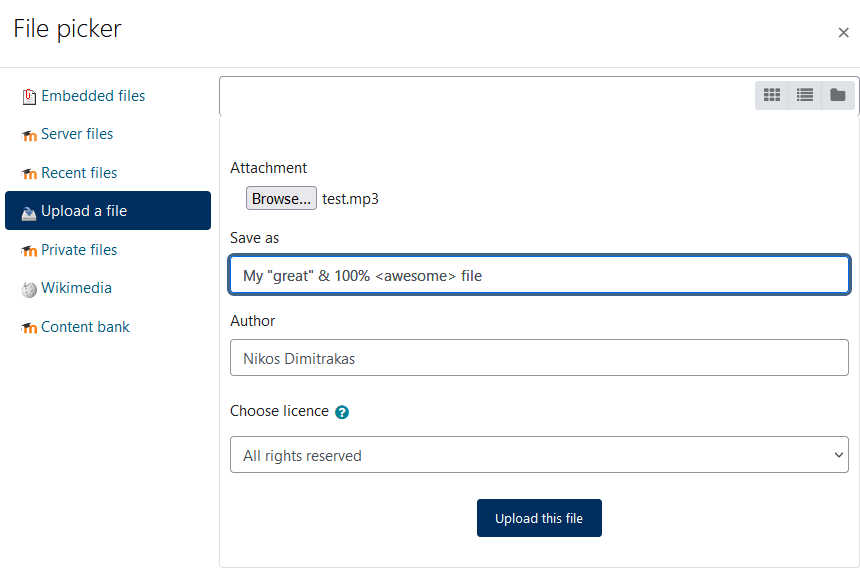Open the Embedded files repository
This screenshot has width=860, height=569.
93,96
